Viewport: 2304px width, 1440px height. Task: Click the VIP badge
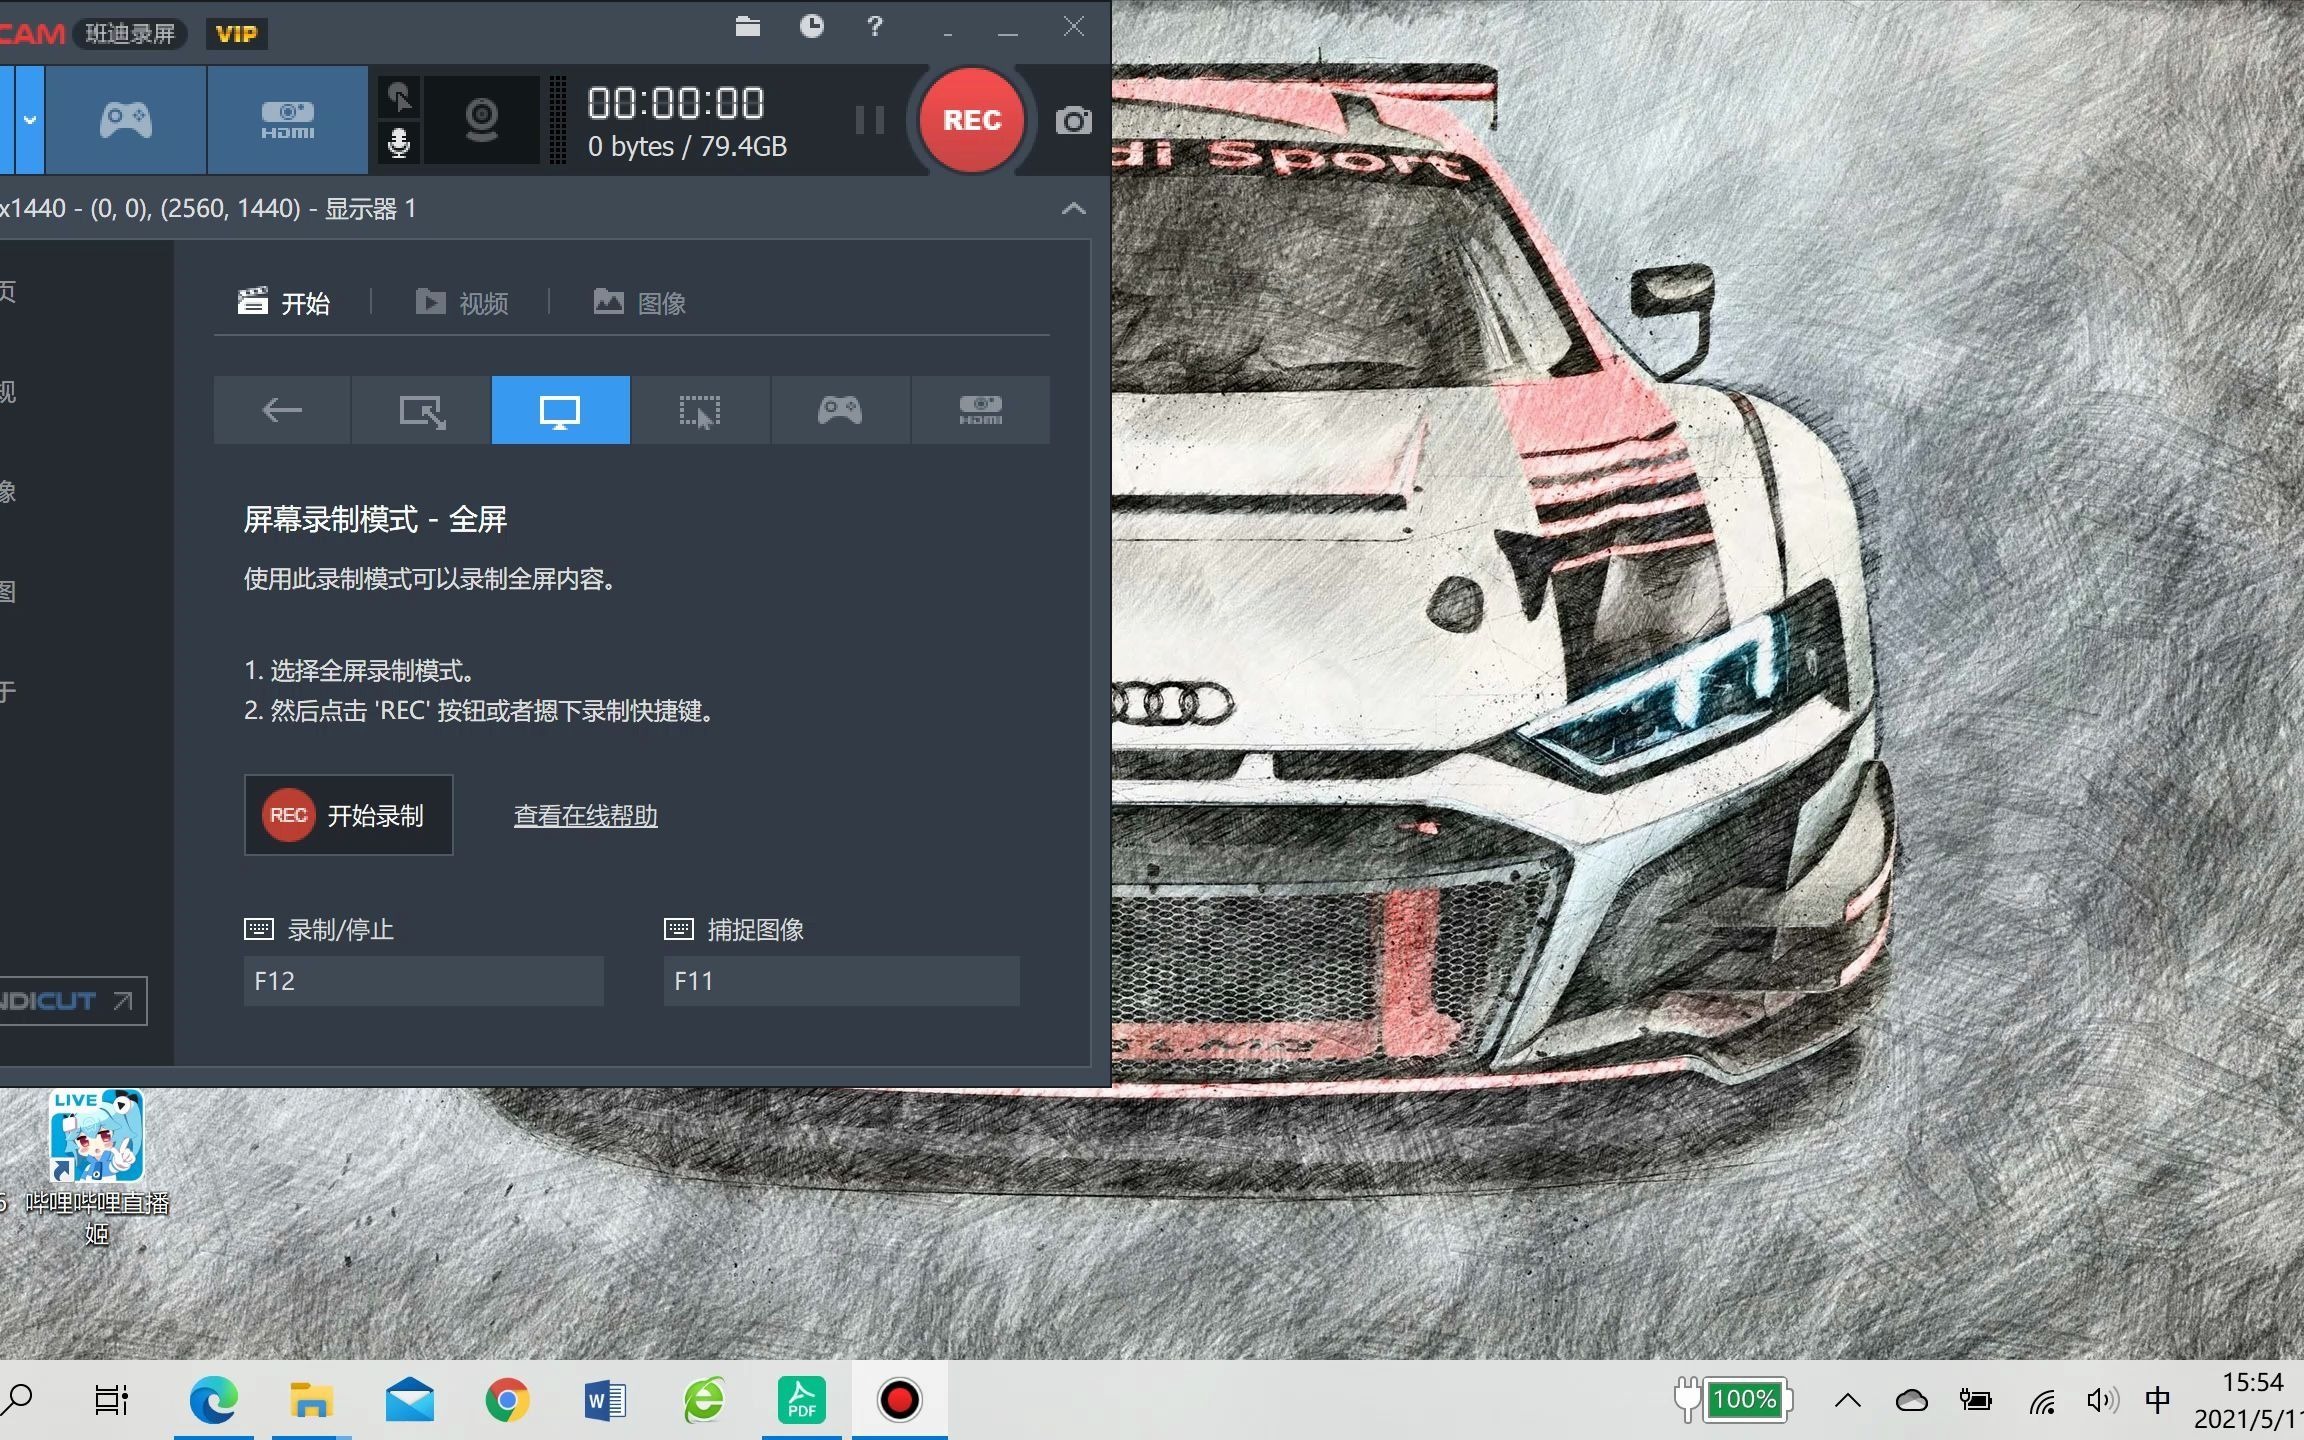[x=236, y=34]
